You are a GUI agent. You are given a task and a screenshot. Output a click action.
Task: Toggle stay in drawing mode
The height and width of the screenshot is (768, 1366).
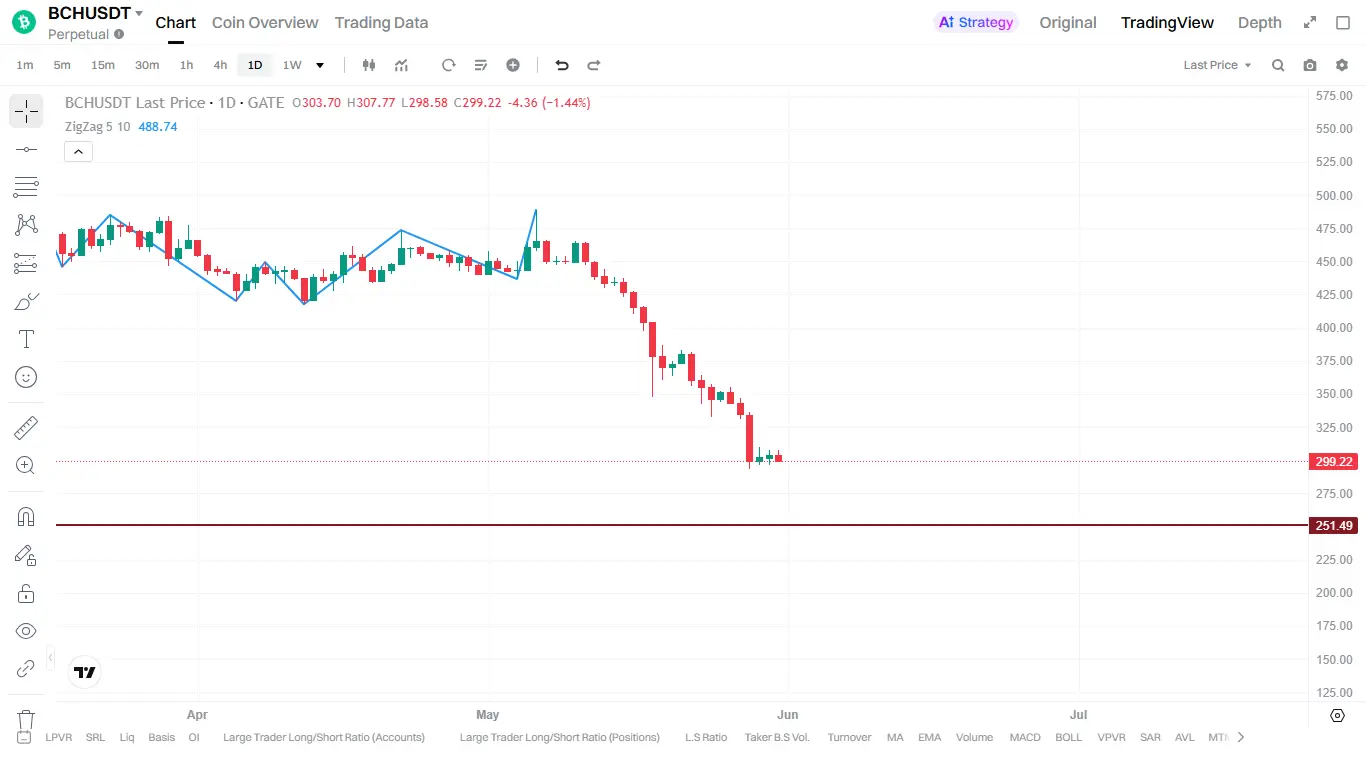[x=26, y=555]
